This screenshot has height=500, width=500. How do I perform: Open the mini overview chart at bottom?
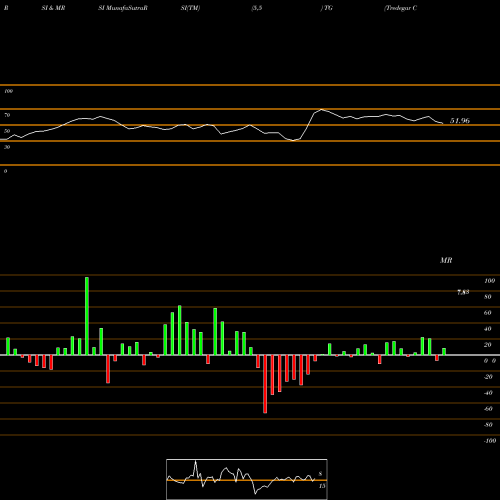tap(247, 479)
